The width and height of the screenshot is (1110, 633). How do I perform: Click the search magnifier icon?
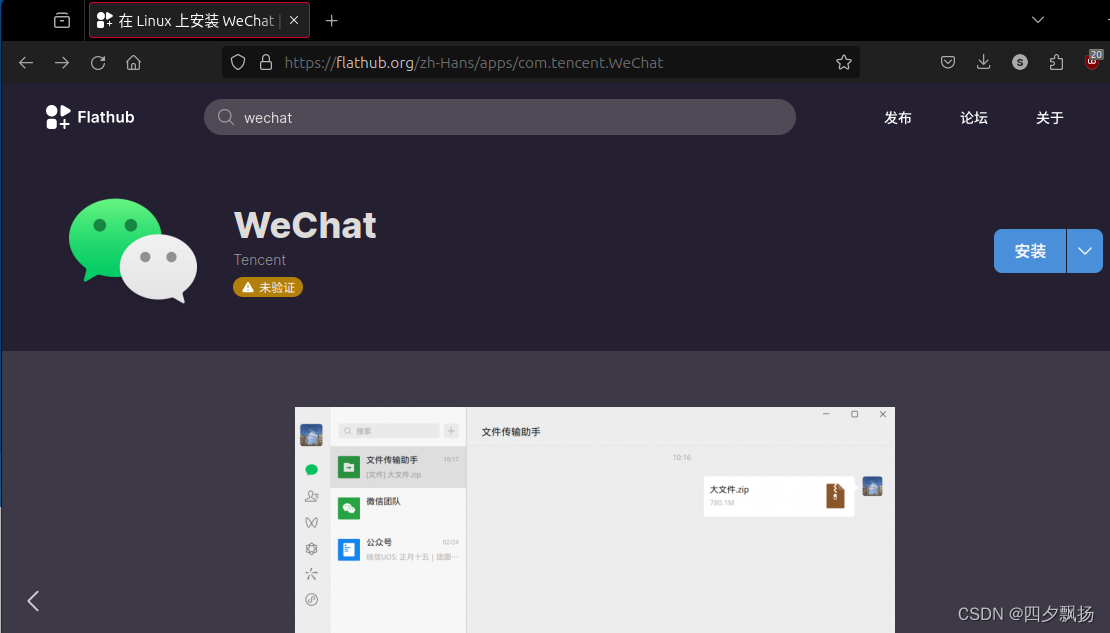point(226,118)
